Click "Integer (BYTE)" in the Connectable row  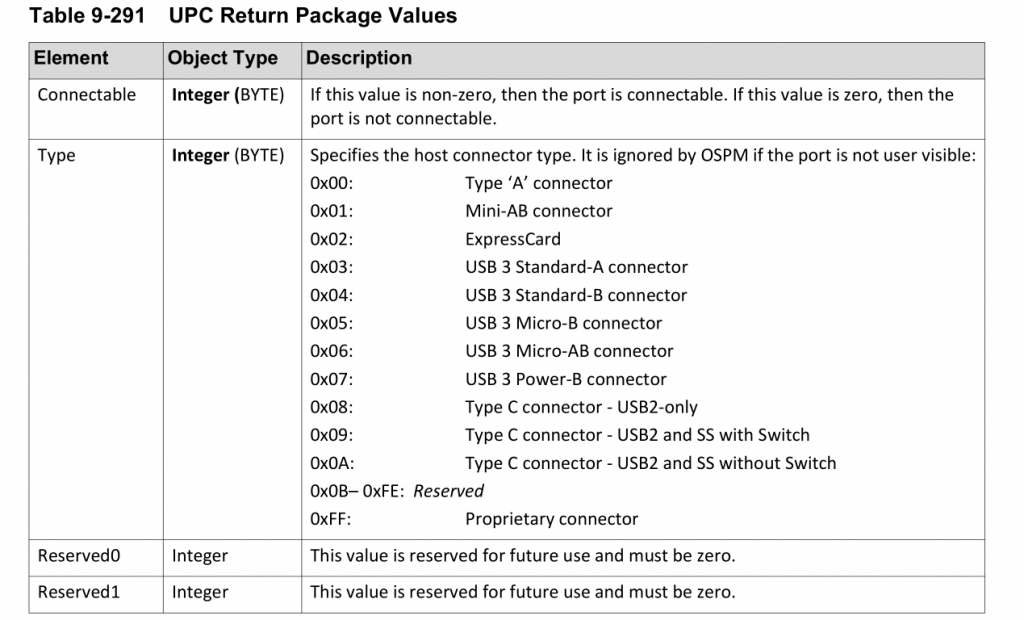[228, 95]
